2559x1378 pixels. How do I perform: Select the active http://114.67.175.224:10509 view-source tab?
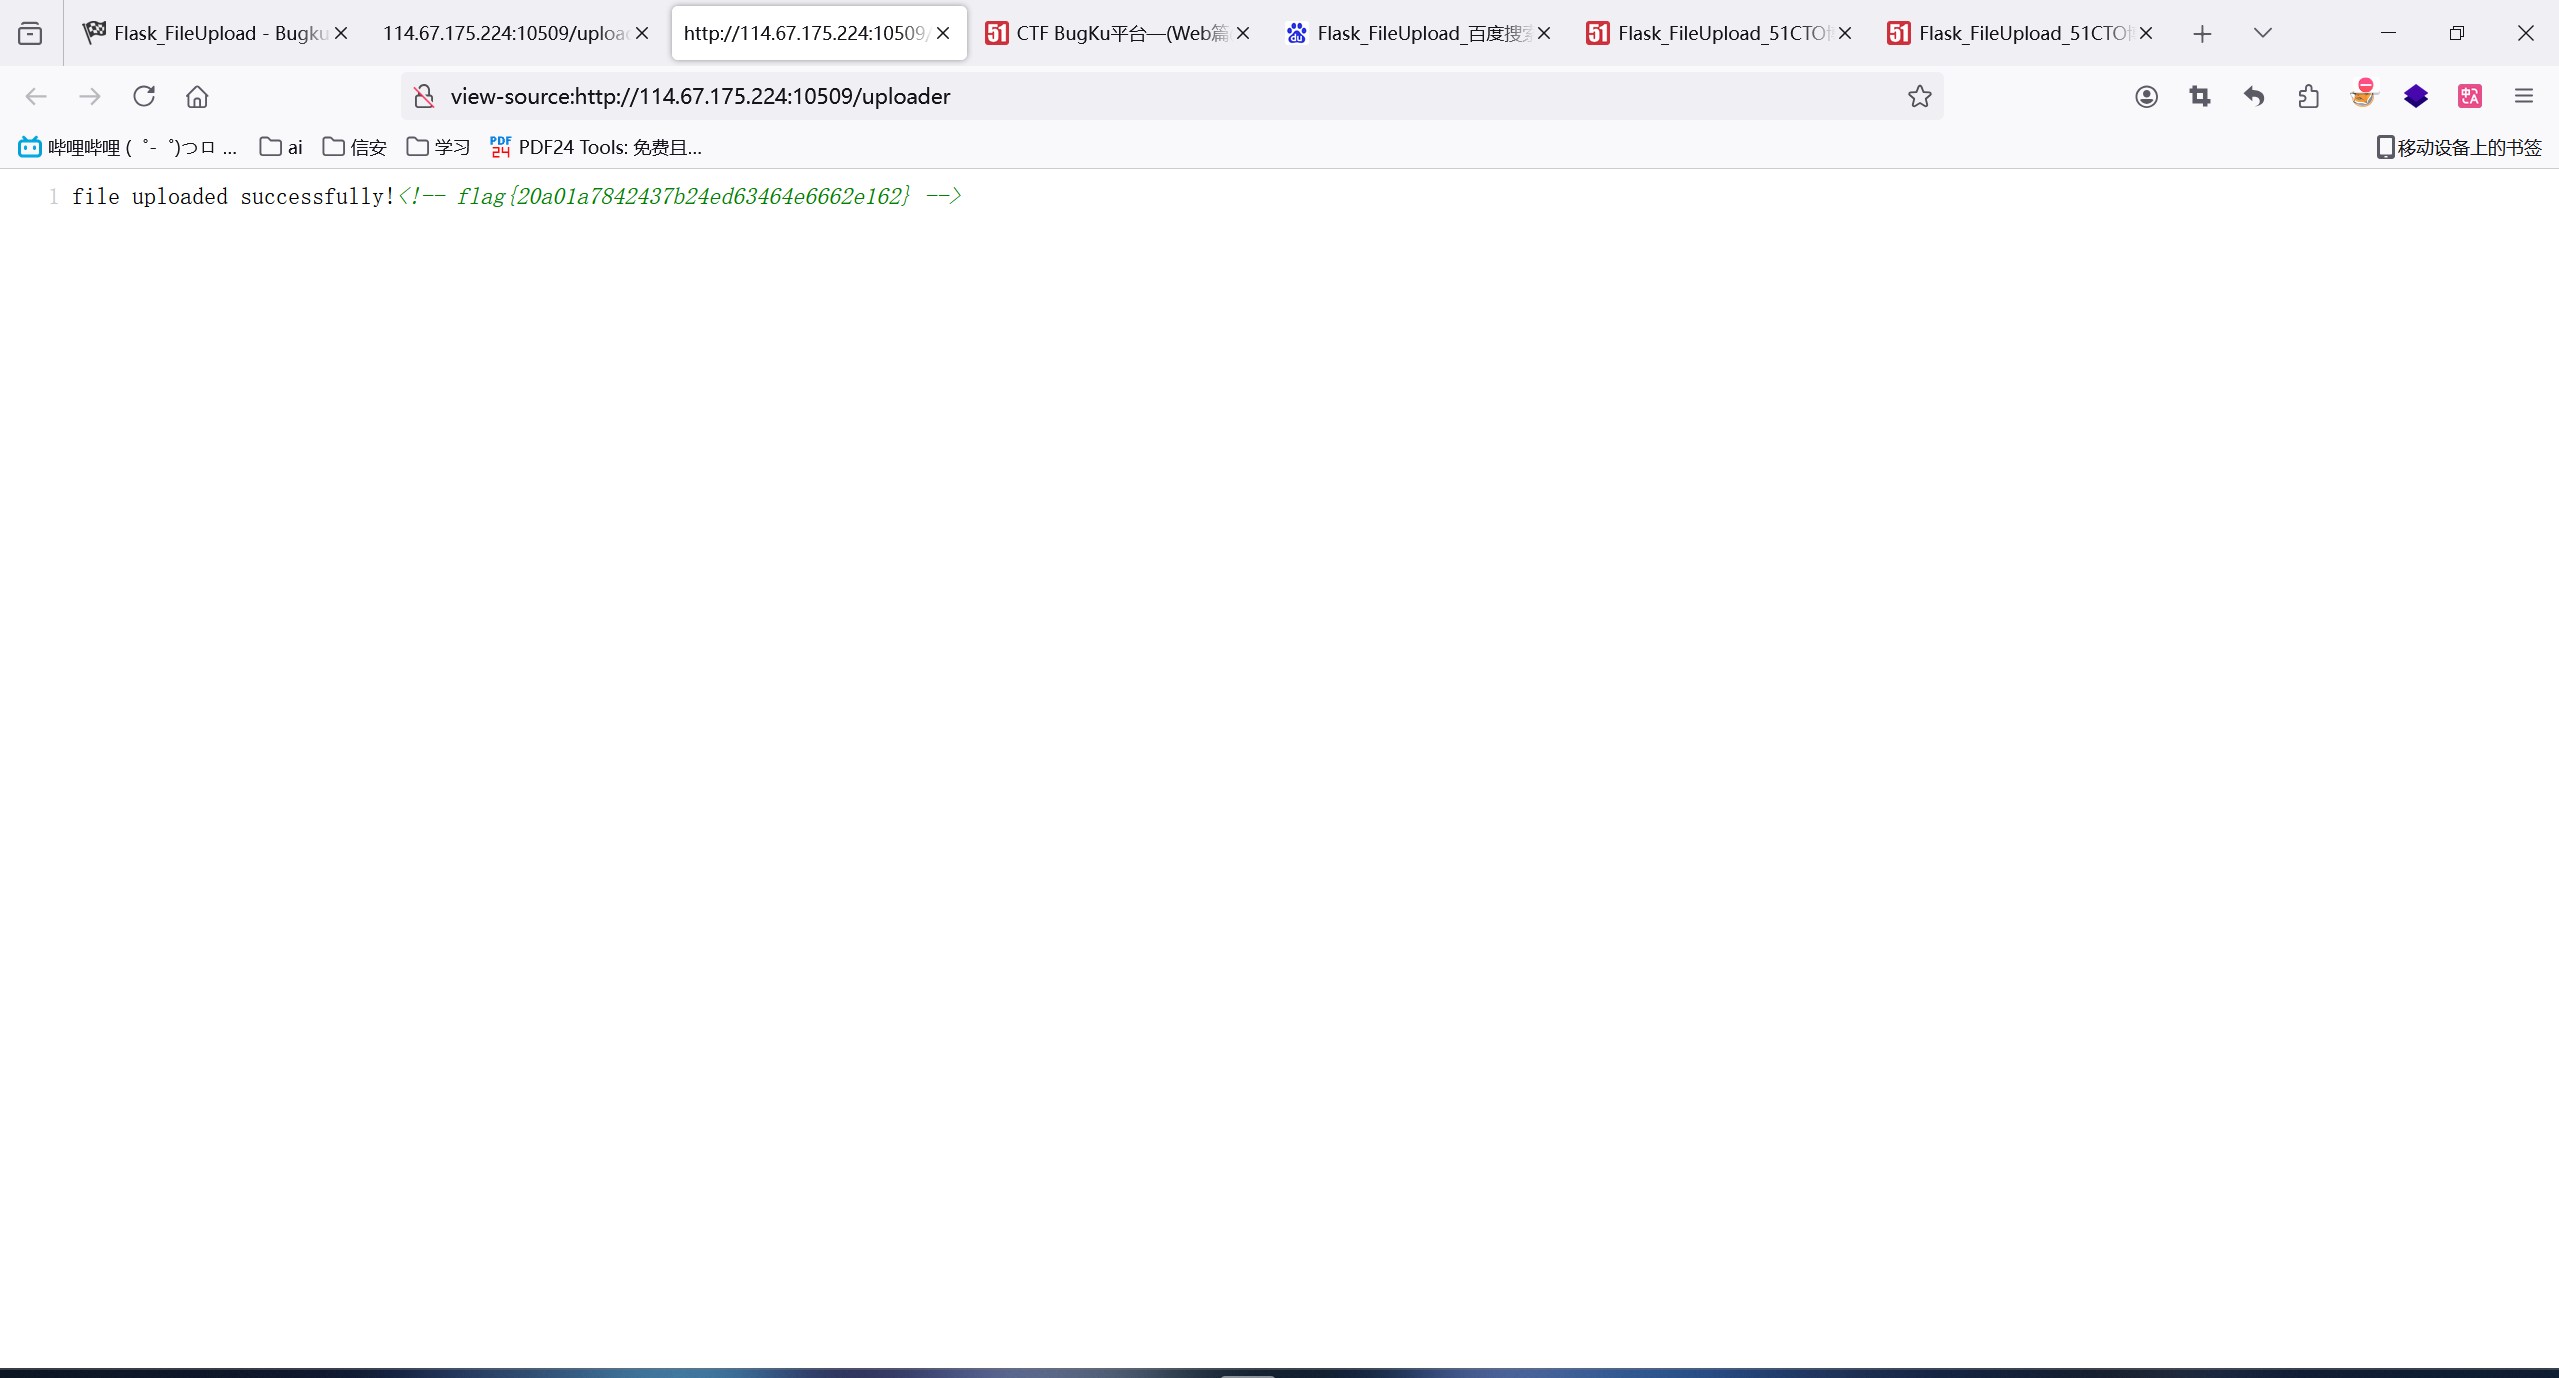(x=818, y=33)
